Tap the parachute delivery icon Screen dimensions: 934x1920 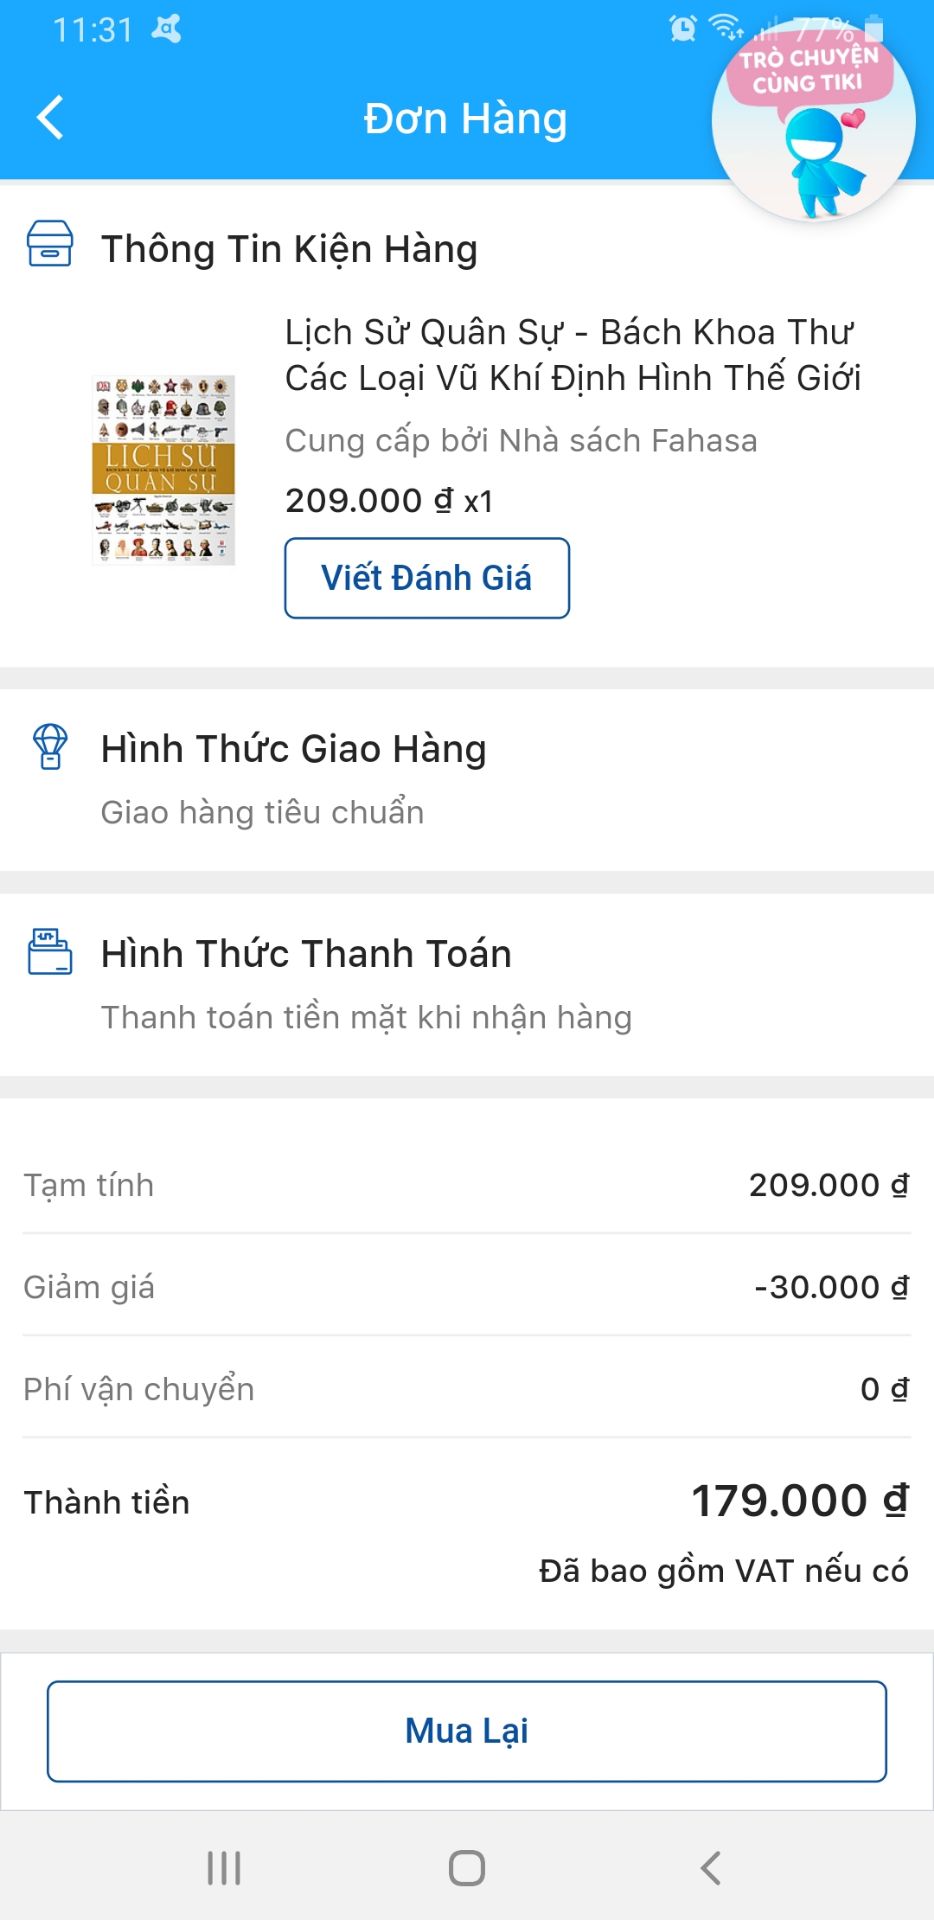(x=50, y=747)
